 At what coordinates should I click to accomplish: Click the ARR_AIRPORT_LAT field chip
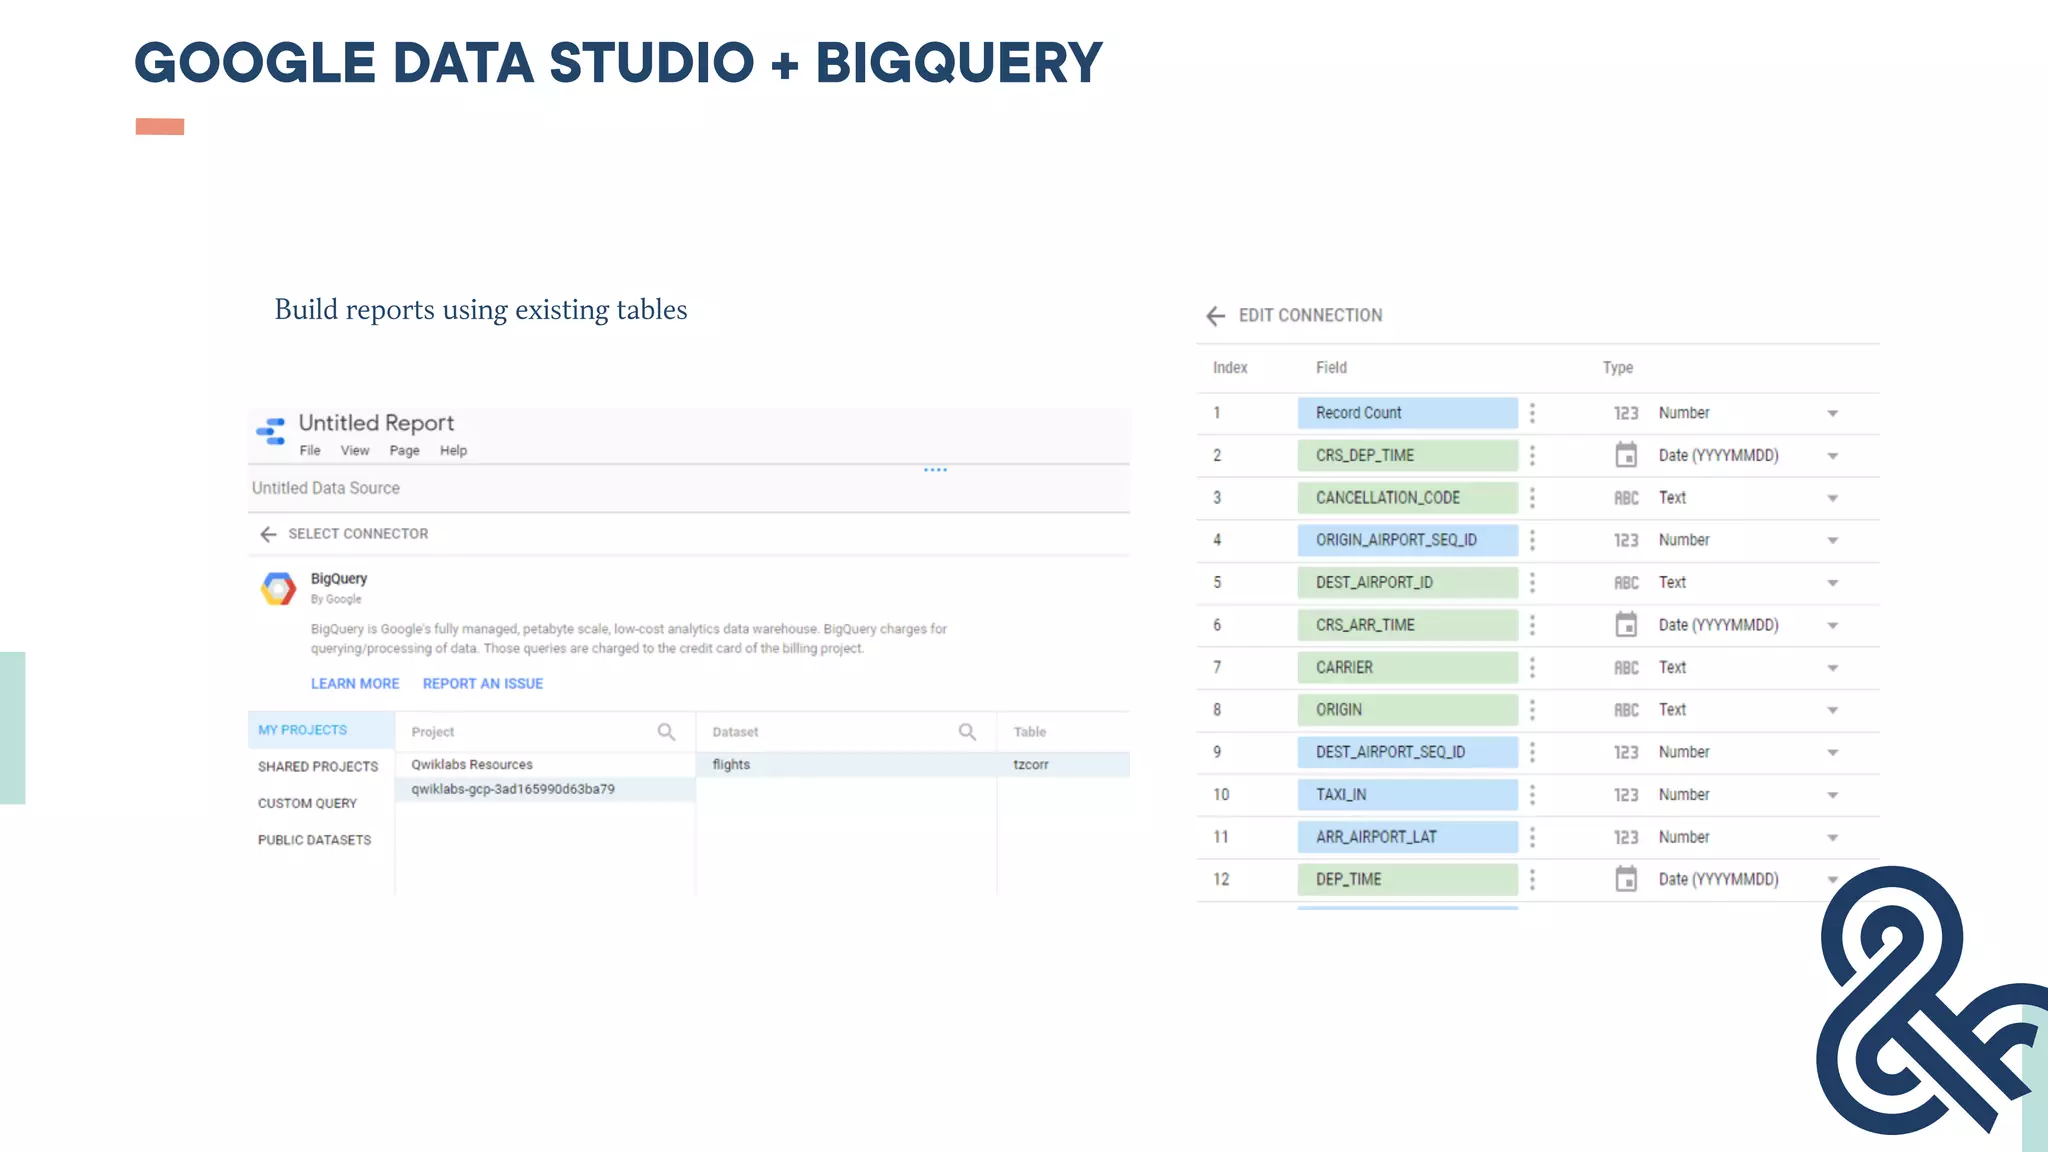pyautogui.click(x=1408, y=837)
